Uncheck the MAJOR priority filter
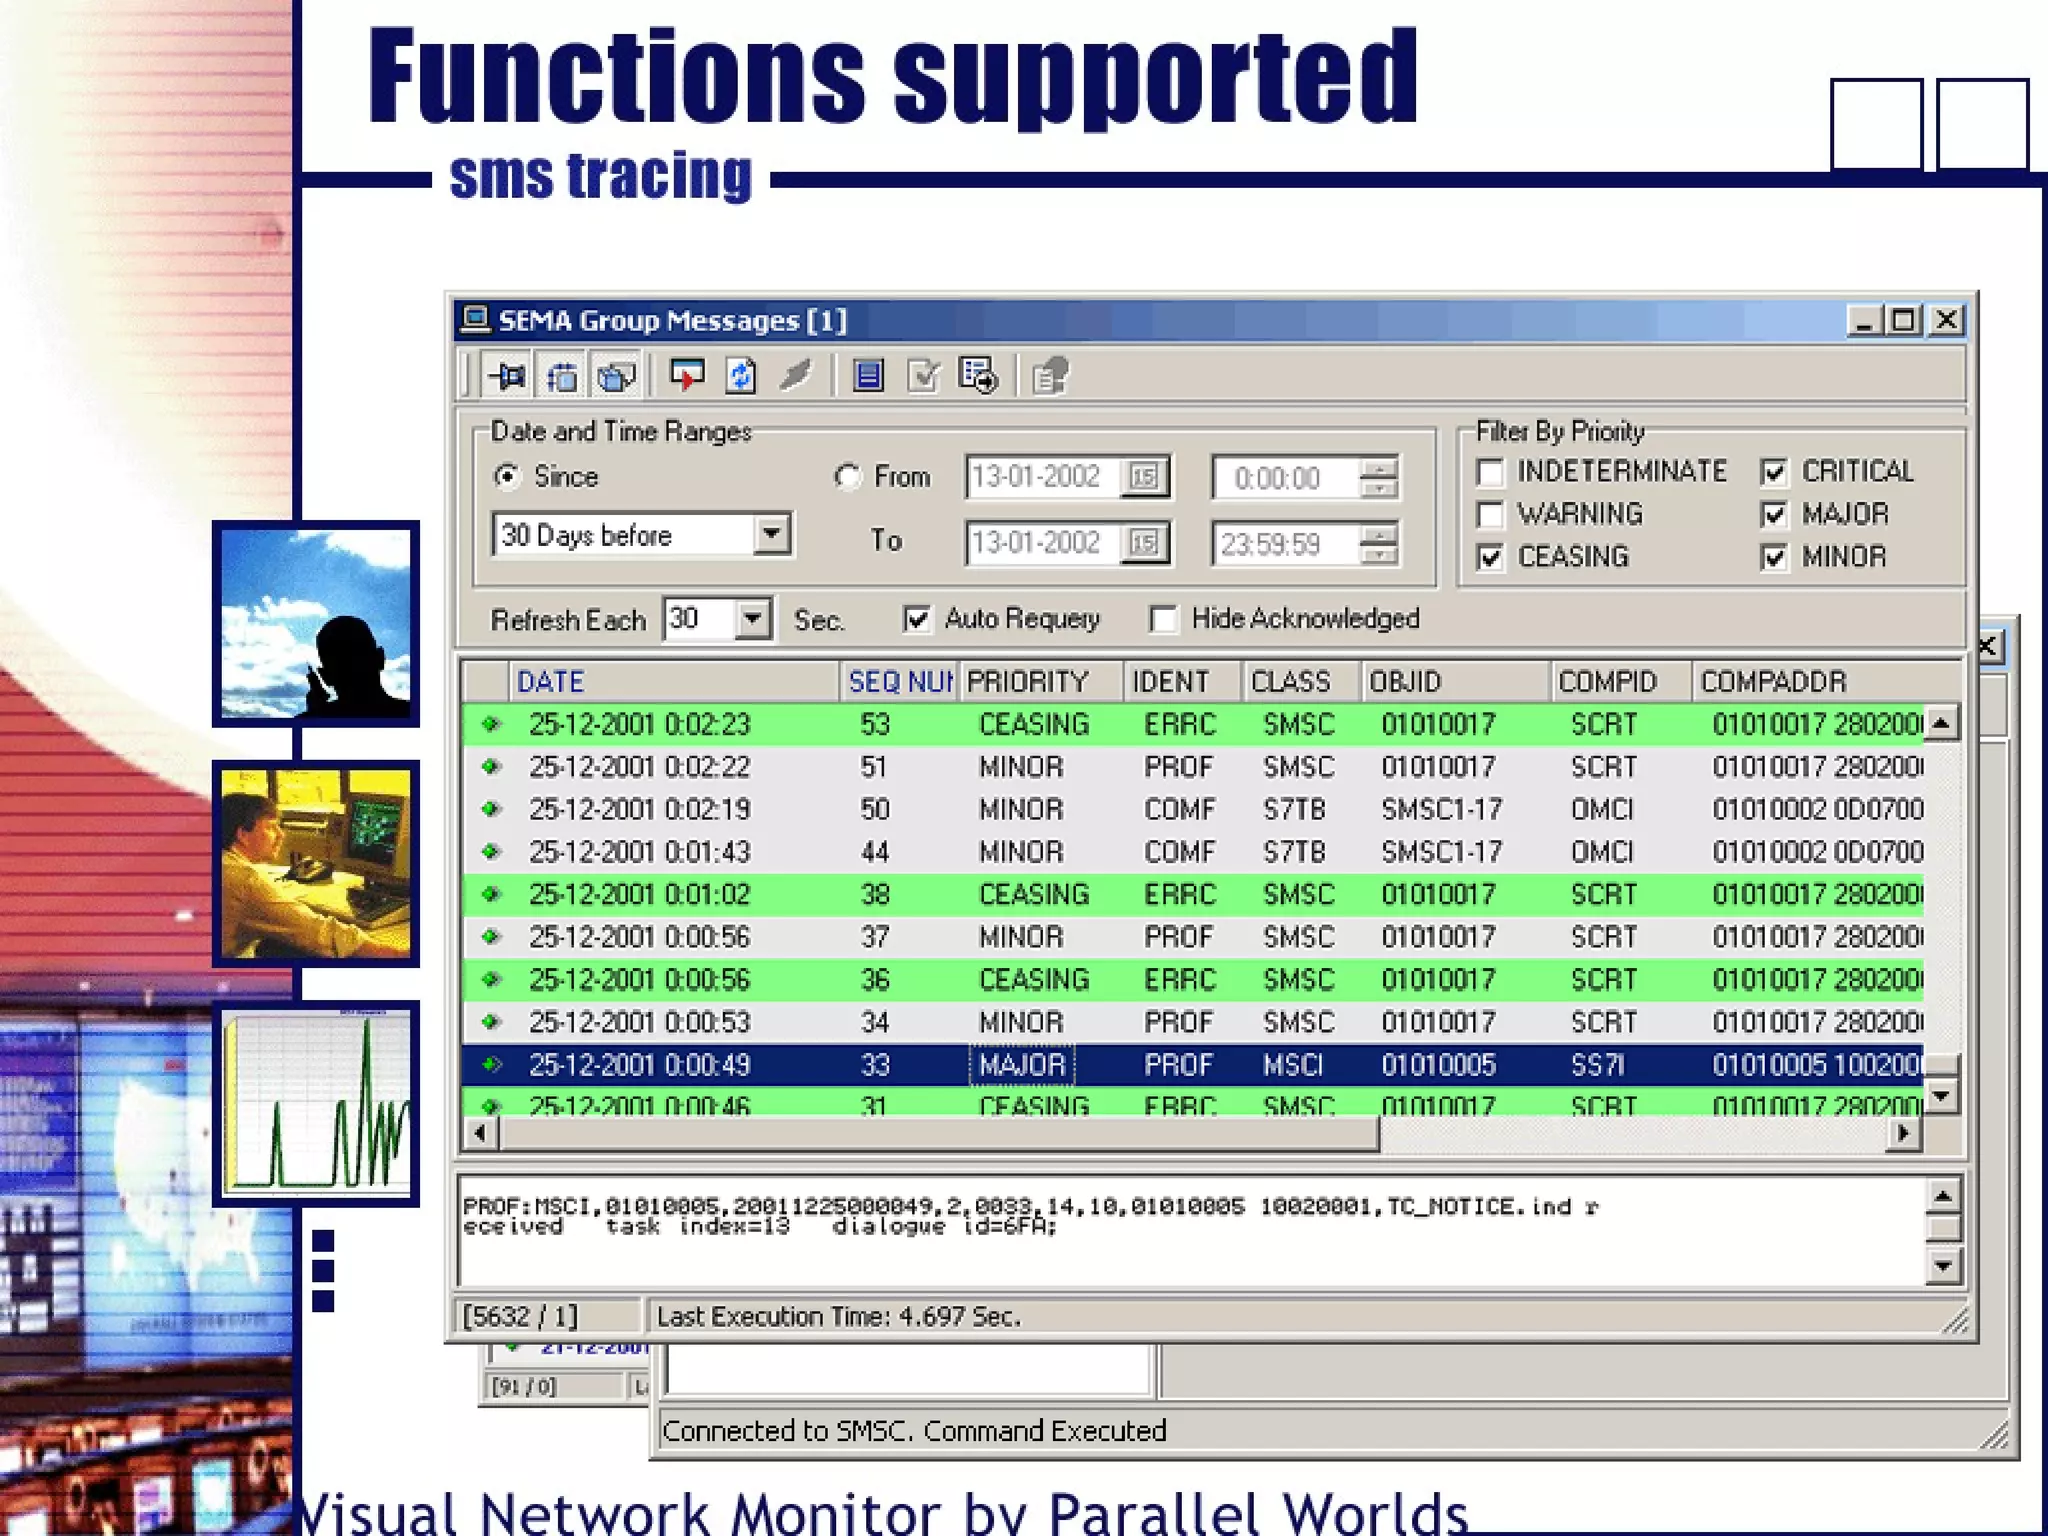Viewport: 2048px width, 1536px height. click(1773, 514)
